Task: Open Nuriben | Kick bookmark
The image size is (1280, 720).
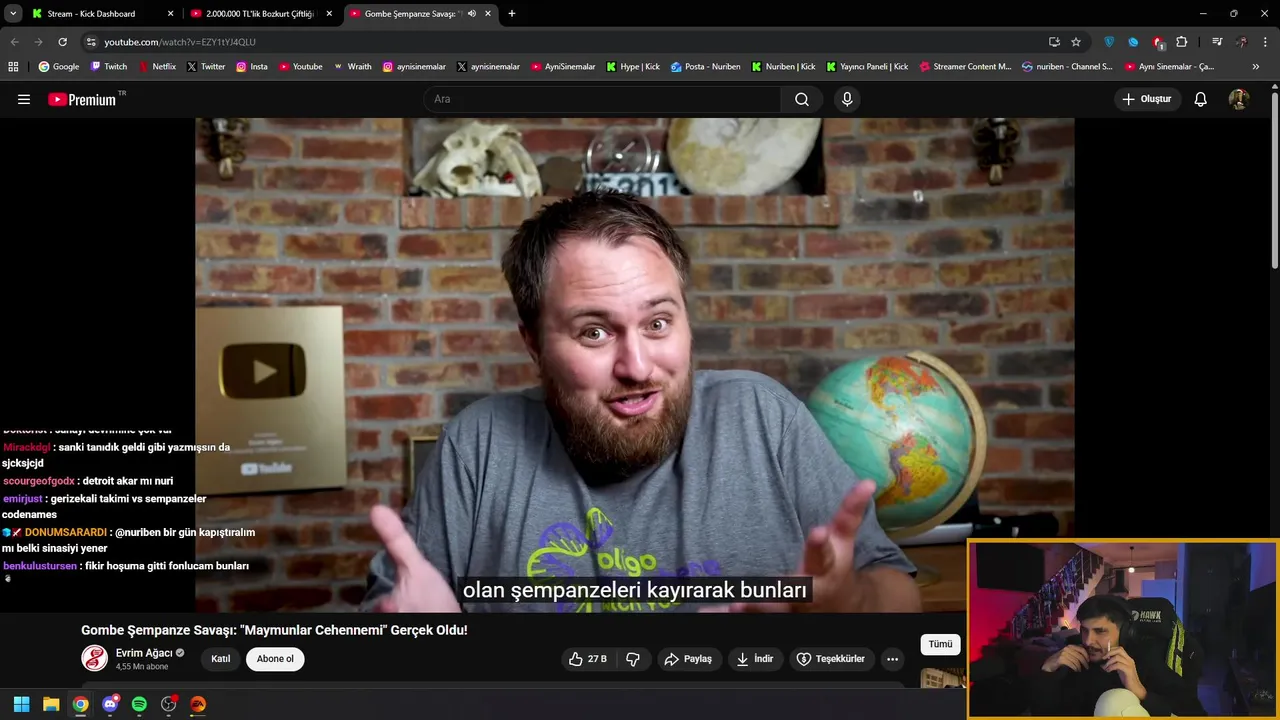Action: (783, 67)
